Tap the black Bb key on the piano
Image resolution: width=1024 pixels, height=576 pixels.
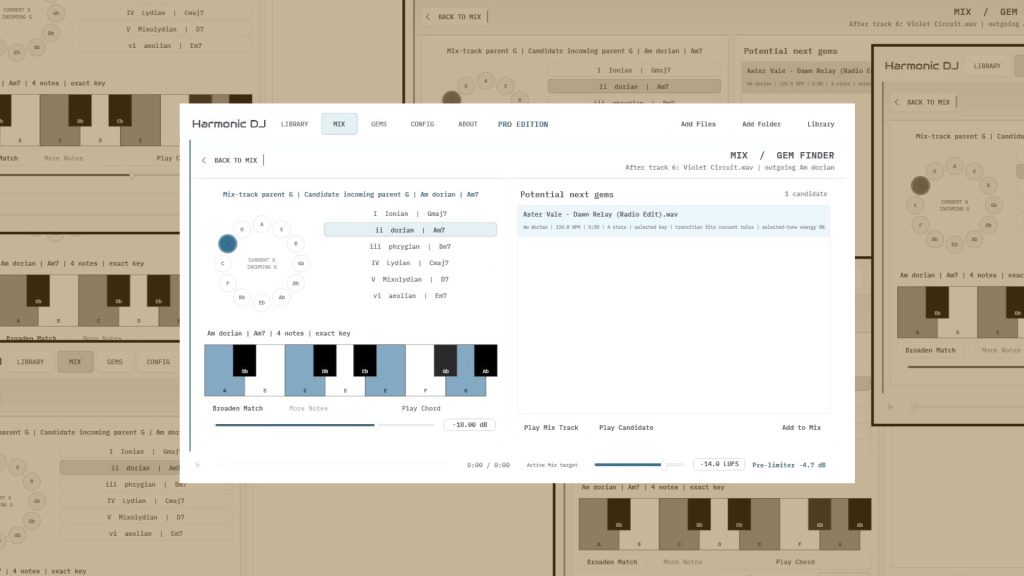(x=244, y=360)
